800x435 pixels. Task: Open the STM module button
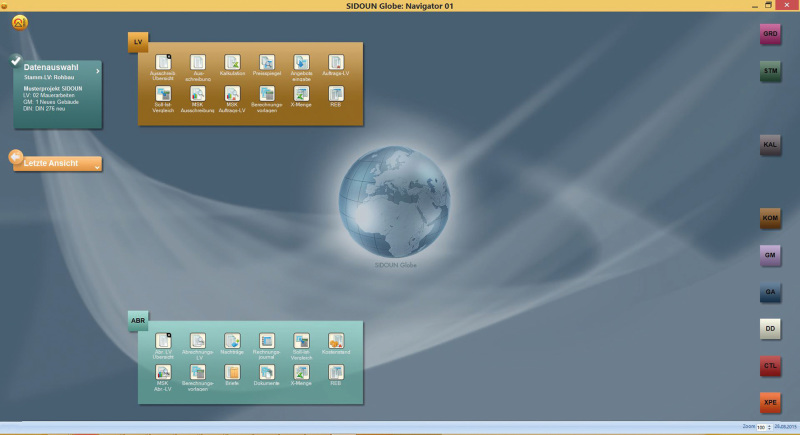point(770,71)
